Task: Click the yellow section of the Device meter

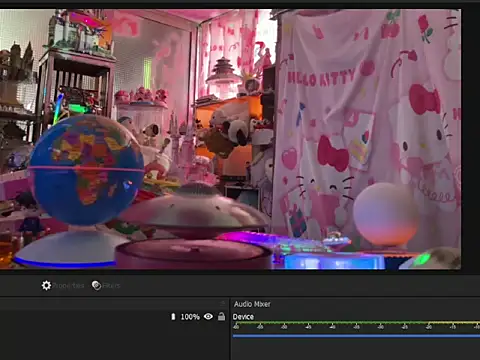Action: coord(454,323)
